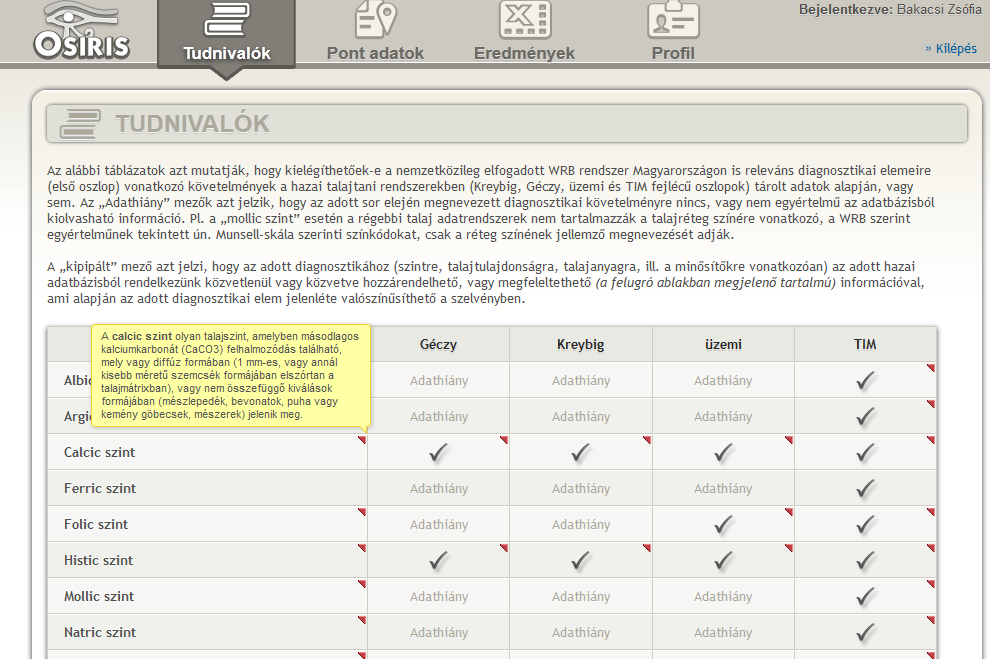The image size is (990, 659).
Task: Click TIM checkmark in Calcic szint row
Action: tap(865, 452)
